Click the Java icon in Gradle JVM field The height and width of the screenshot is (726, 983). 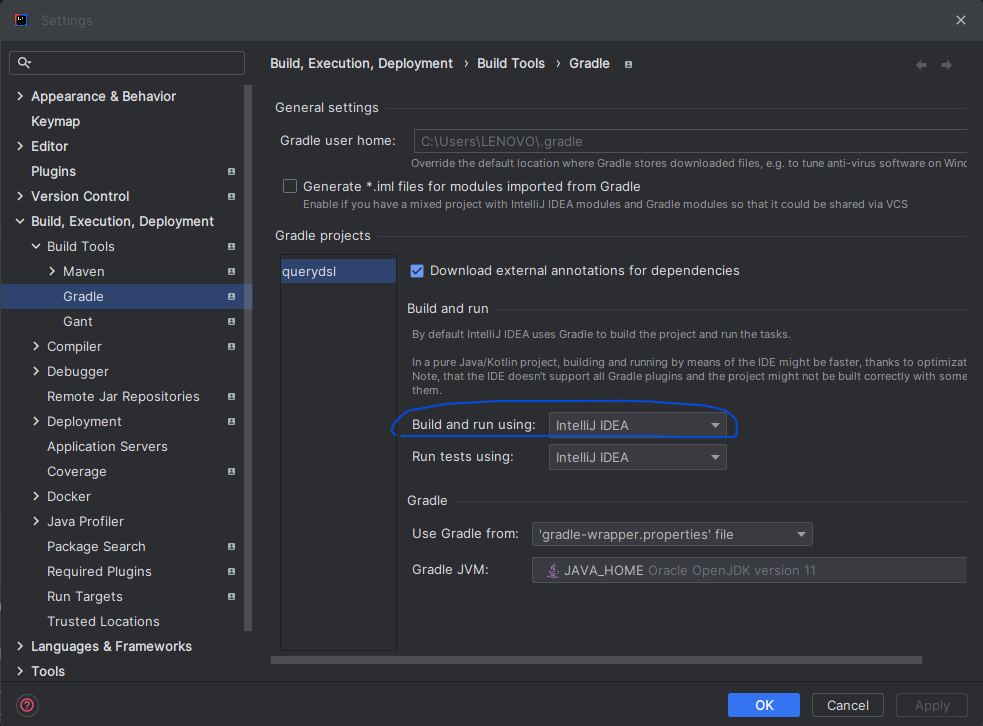552,570
